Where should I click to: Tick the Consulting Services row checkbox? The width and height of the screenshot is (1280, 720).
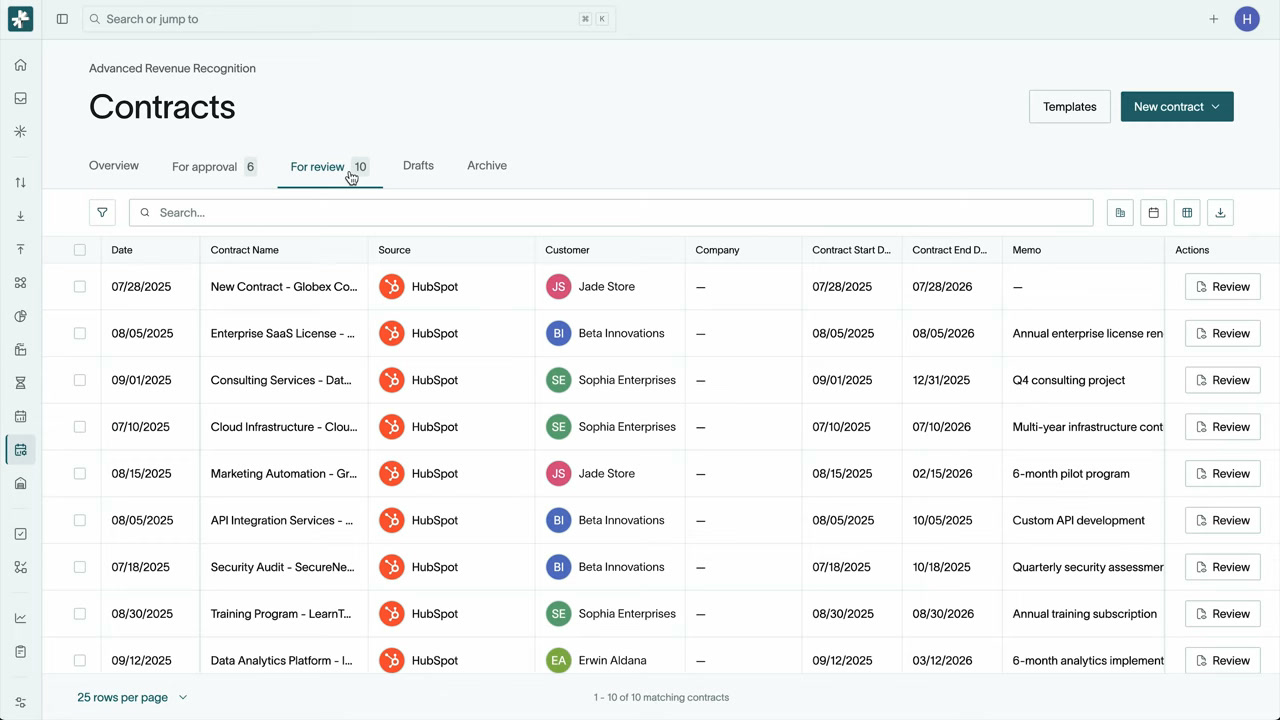click(x=80, y=380)
